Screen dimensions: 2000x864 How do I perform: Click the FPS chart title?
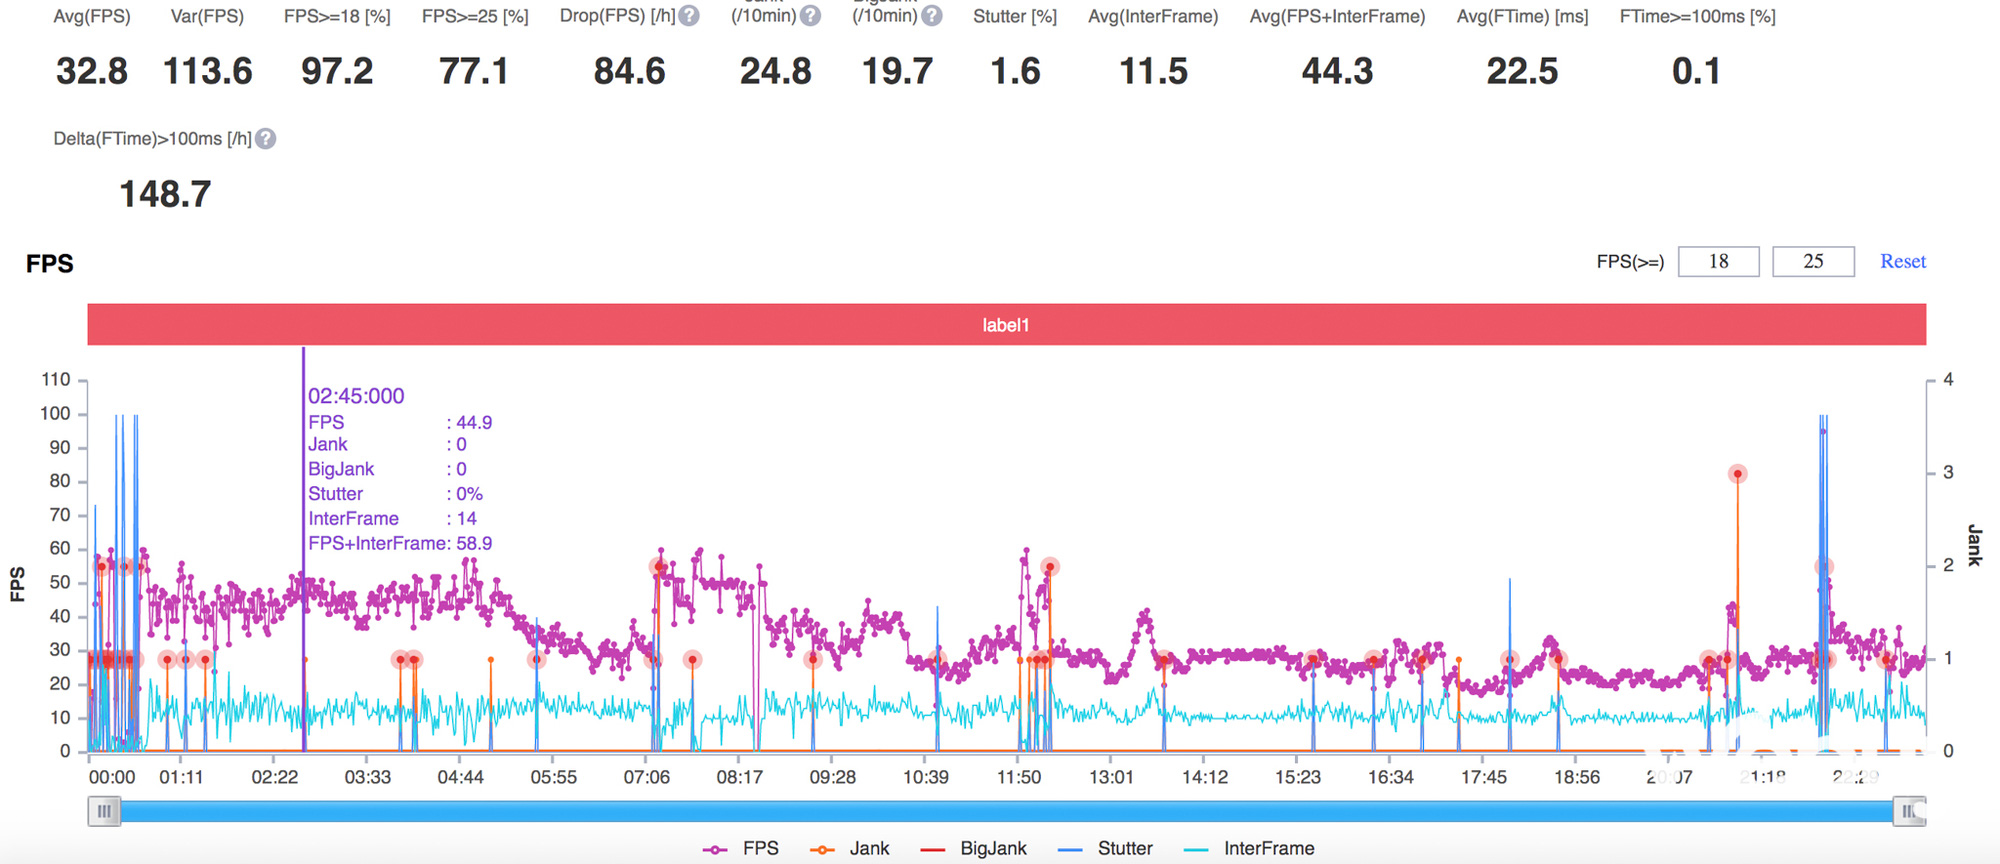pos(50,264)
